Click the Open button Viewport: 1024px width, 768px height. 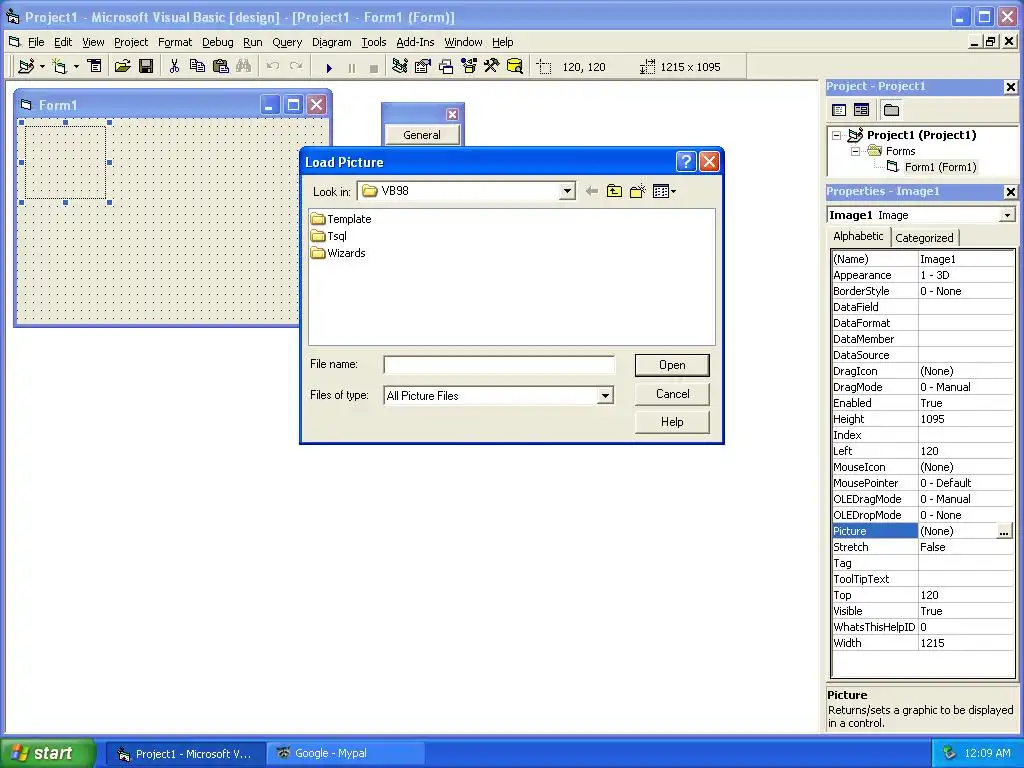coord(672,365)
